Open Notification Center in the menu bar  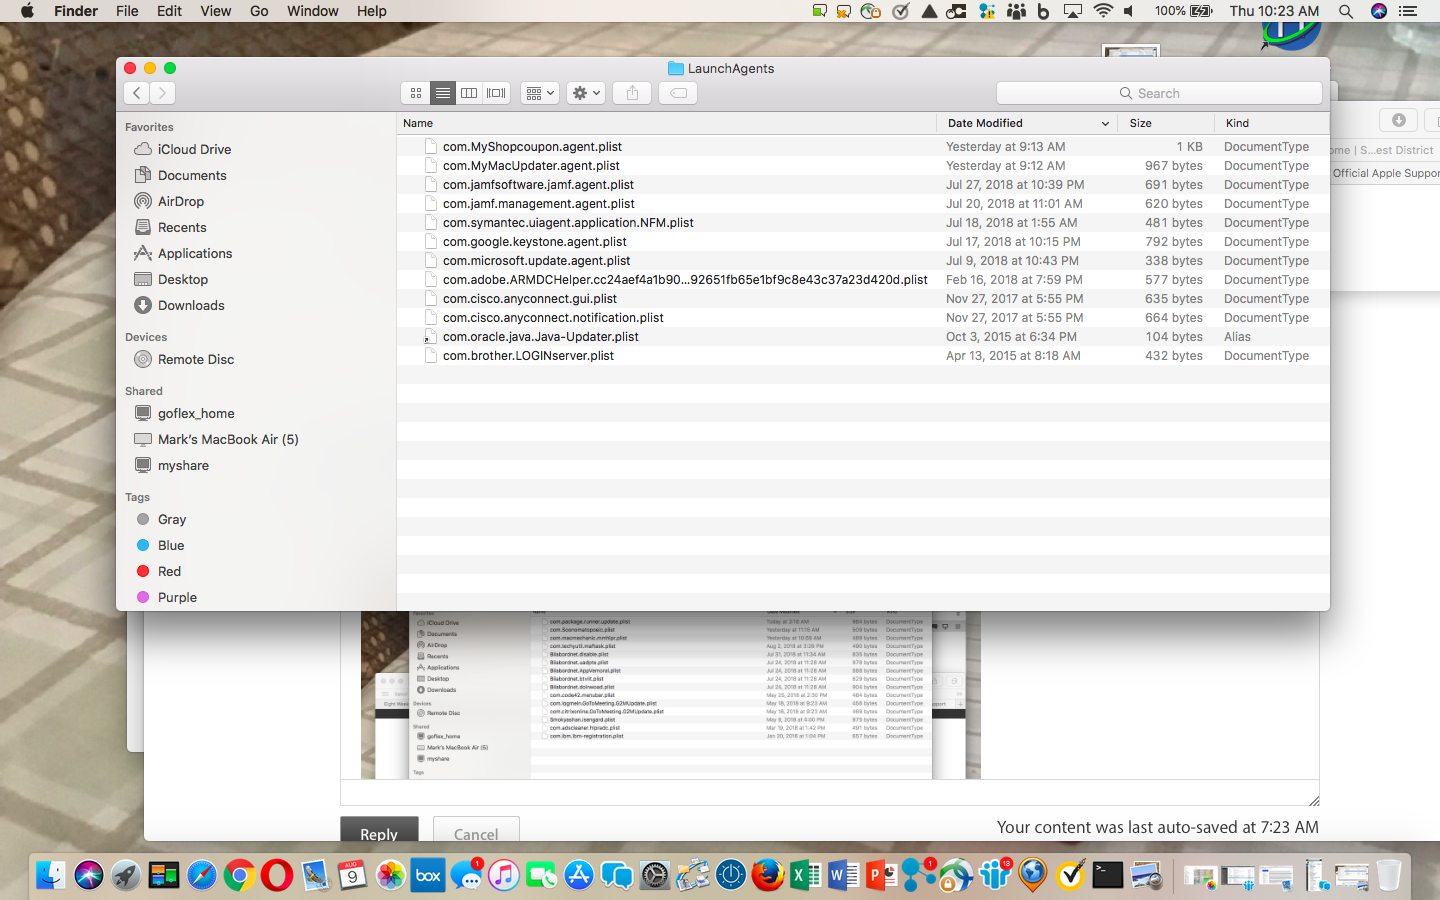pyautogui.click(x=1408, y=11)
